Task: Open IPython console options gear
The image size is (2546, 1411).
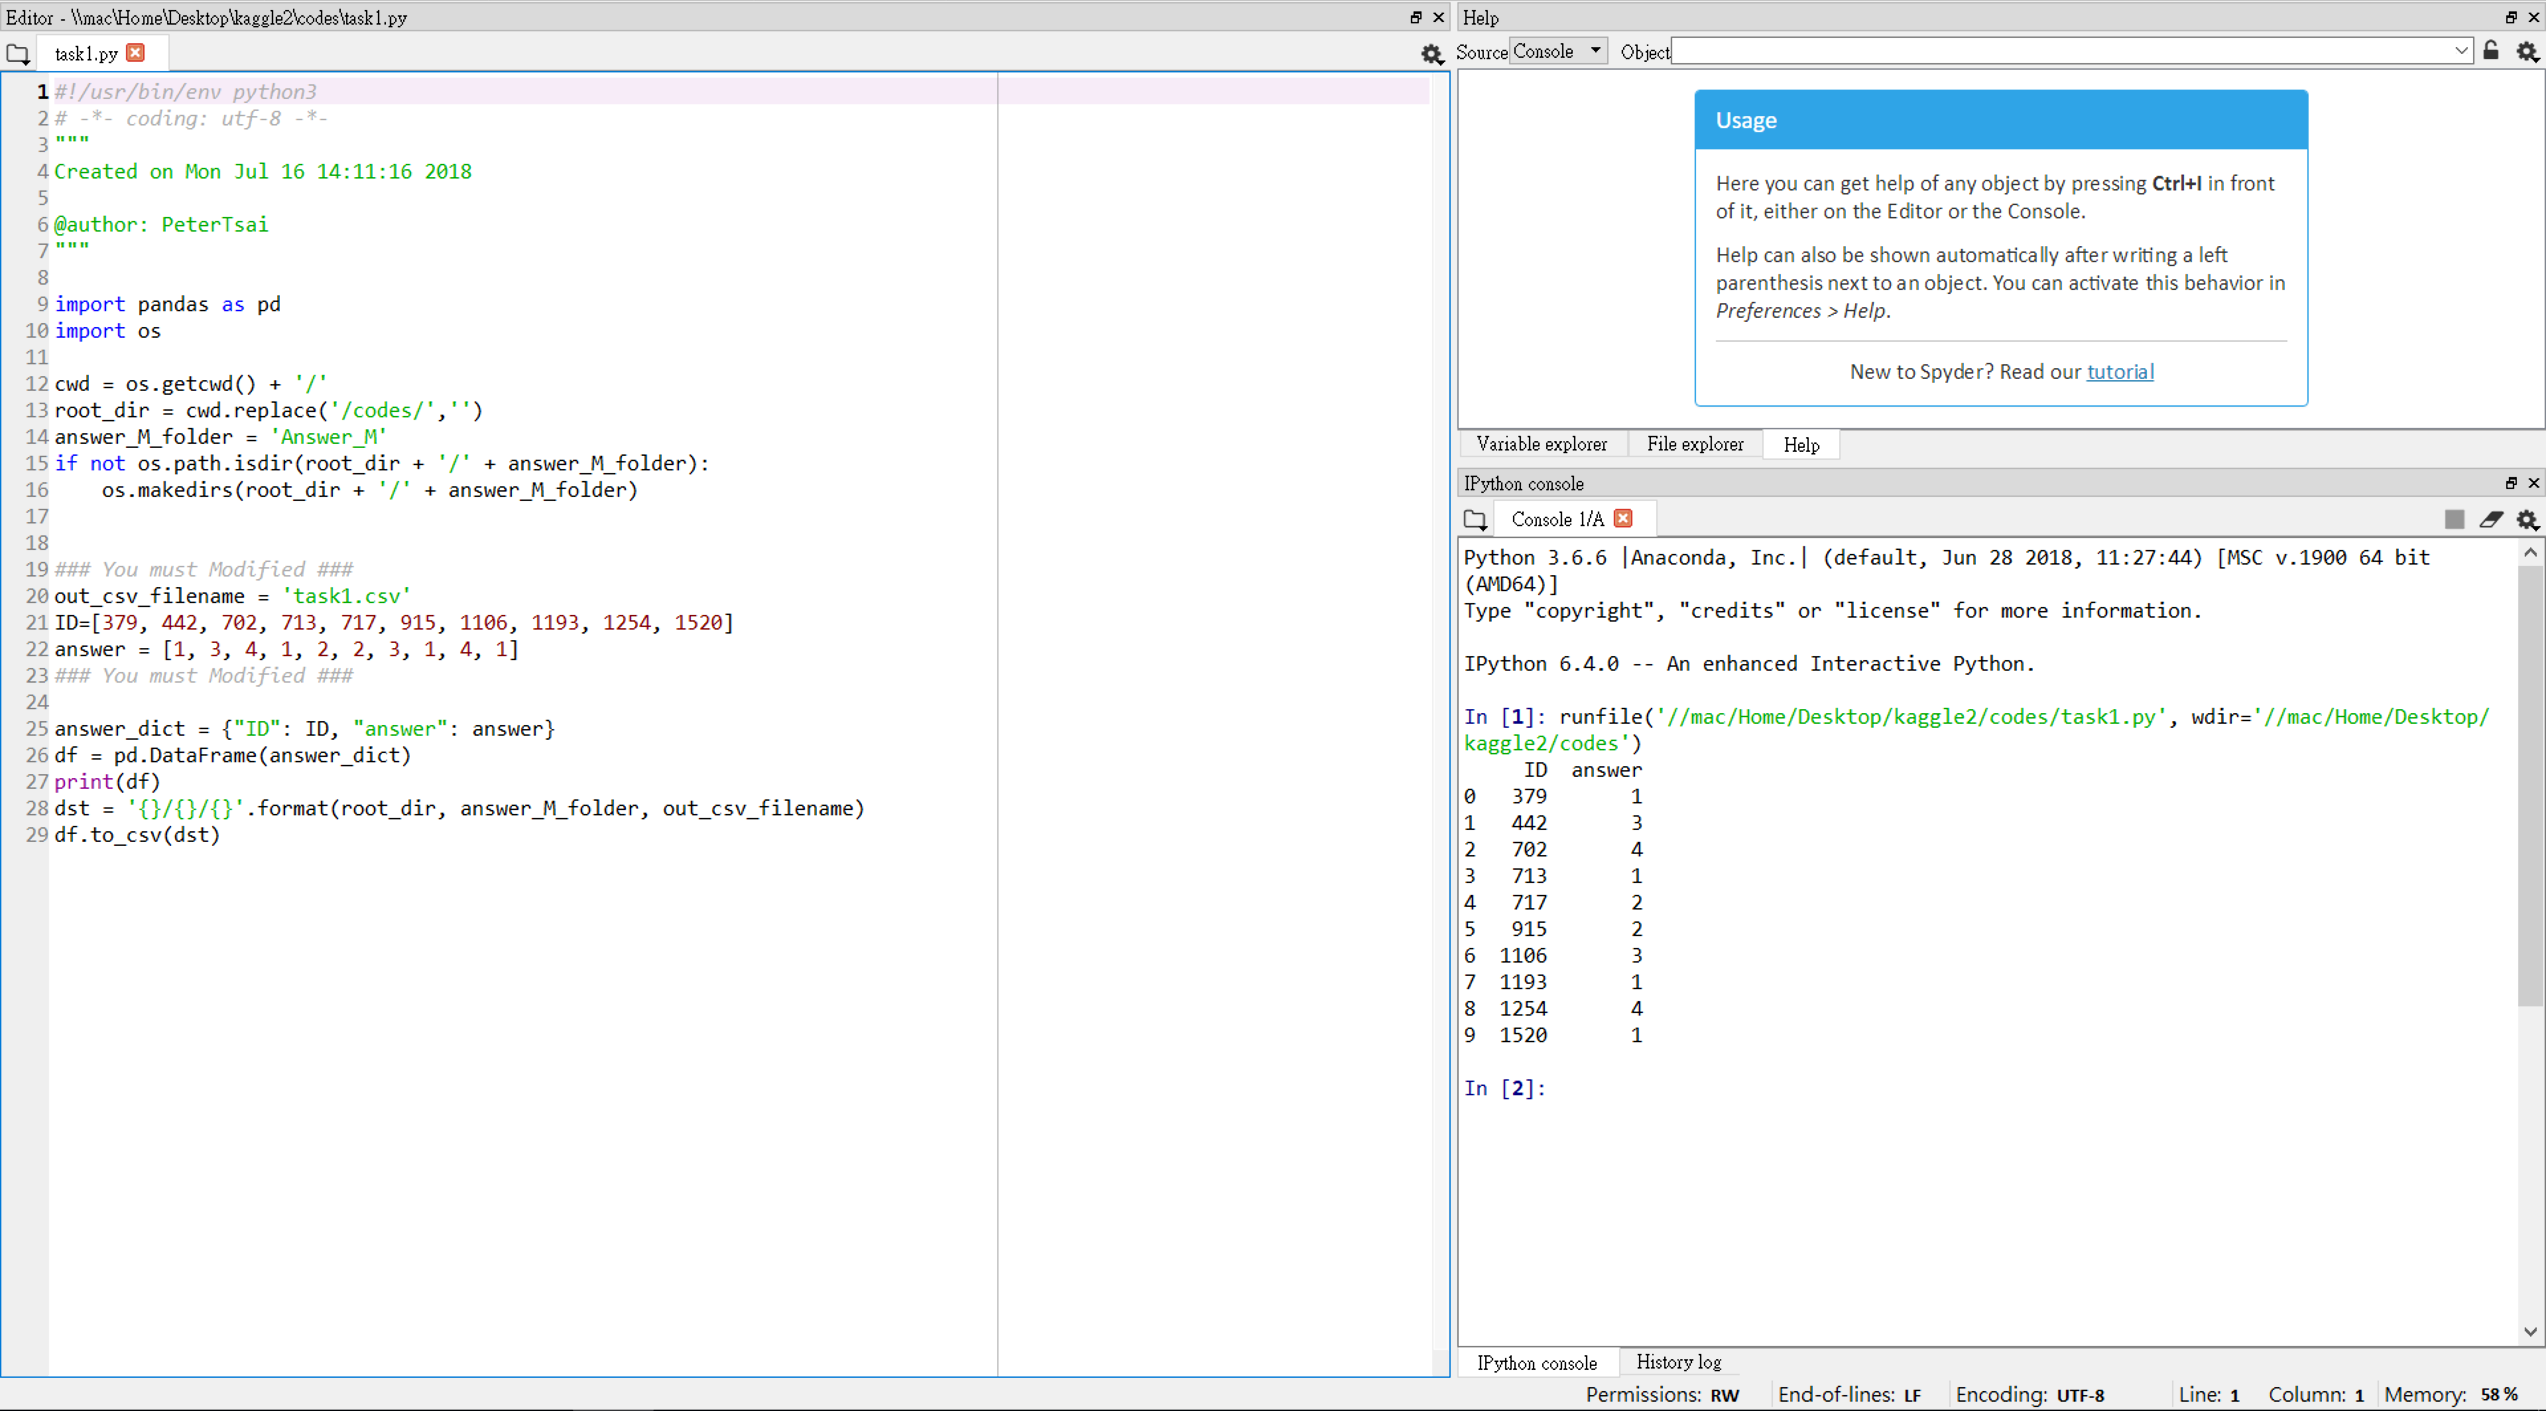Action: pos(2527,519)
